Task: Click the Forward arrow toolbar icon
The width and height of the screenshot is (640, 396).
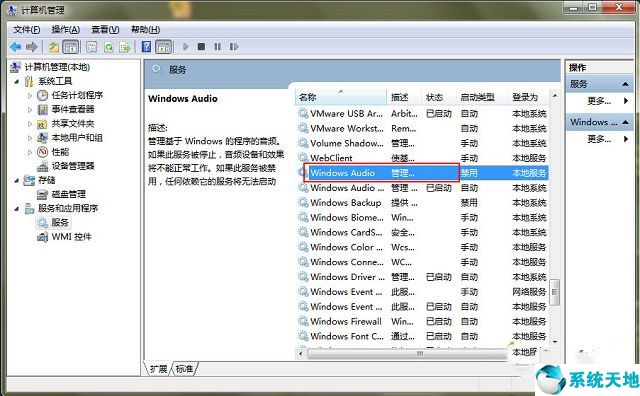Action: click(x=31, y=47)
